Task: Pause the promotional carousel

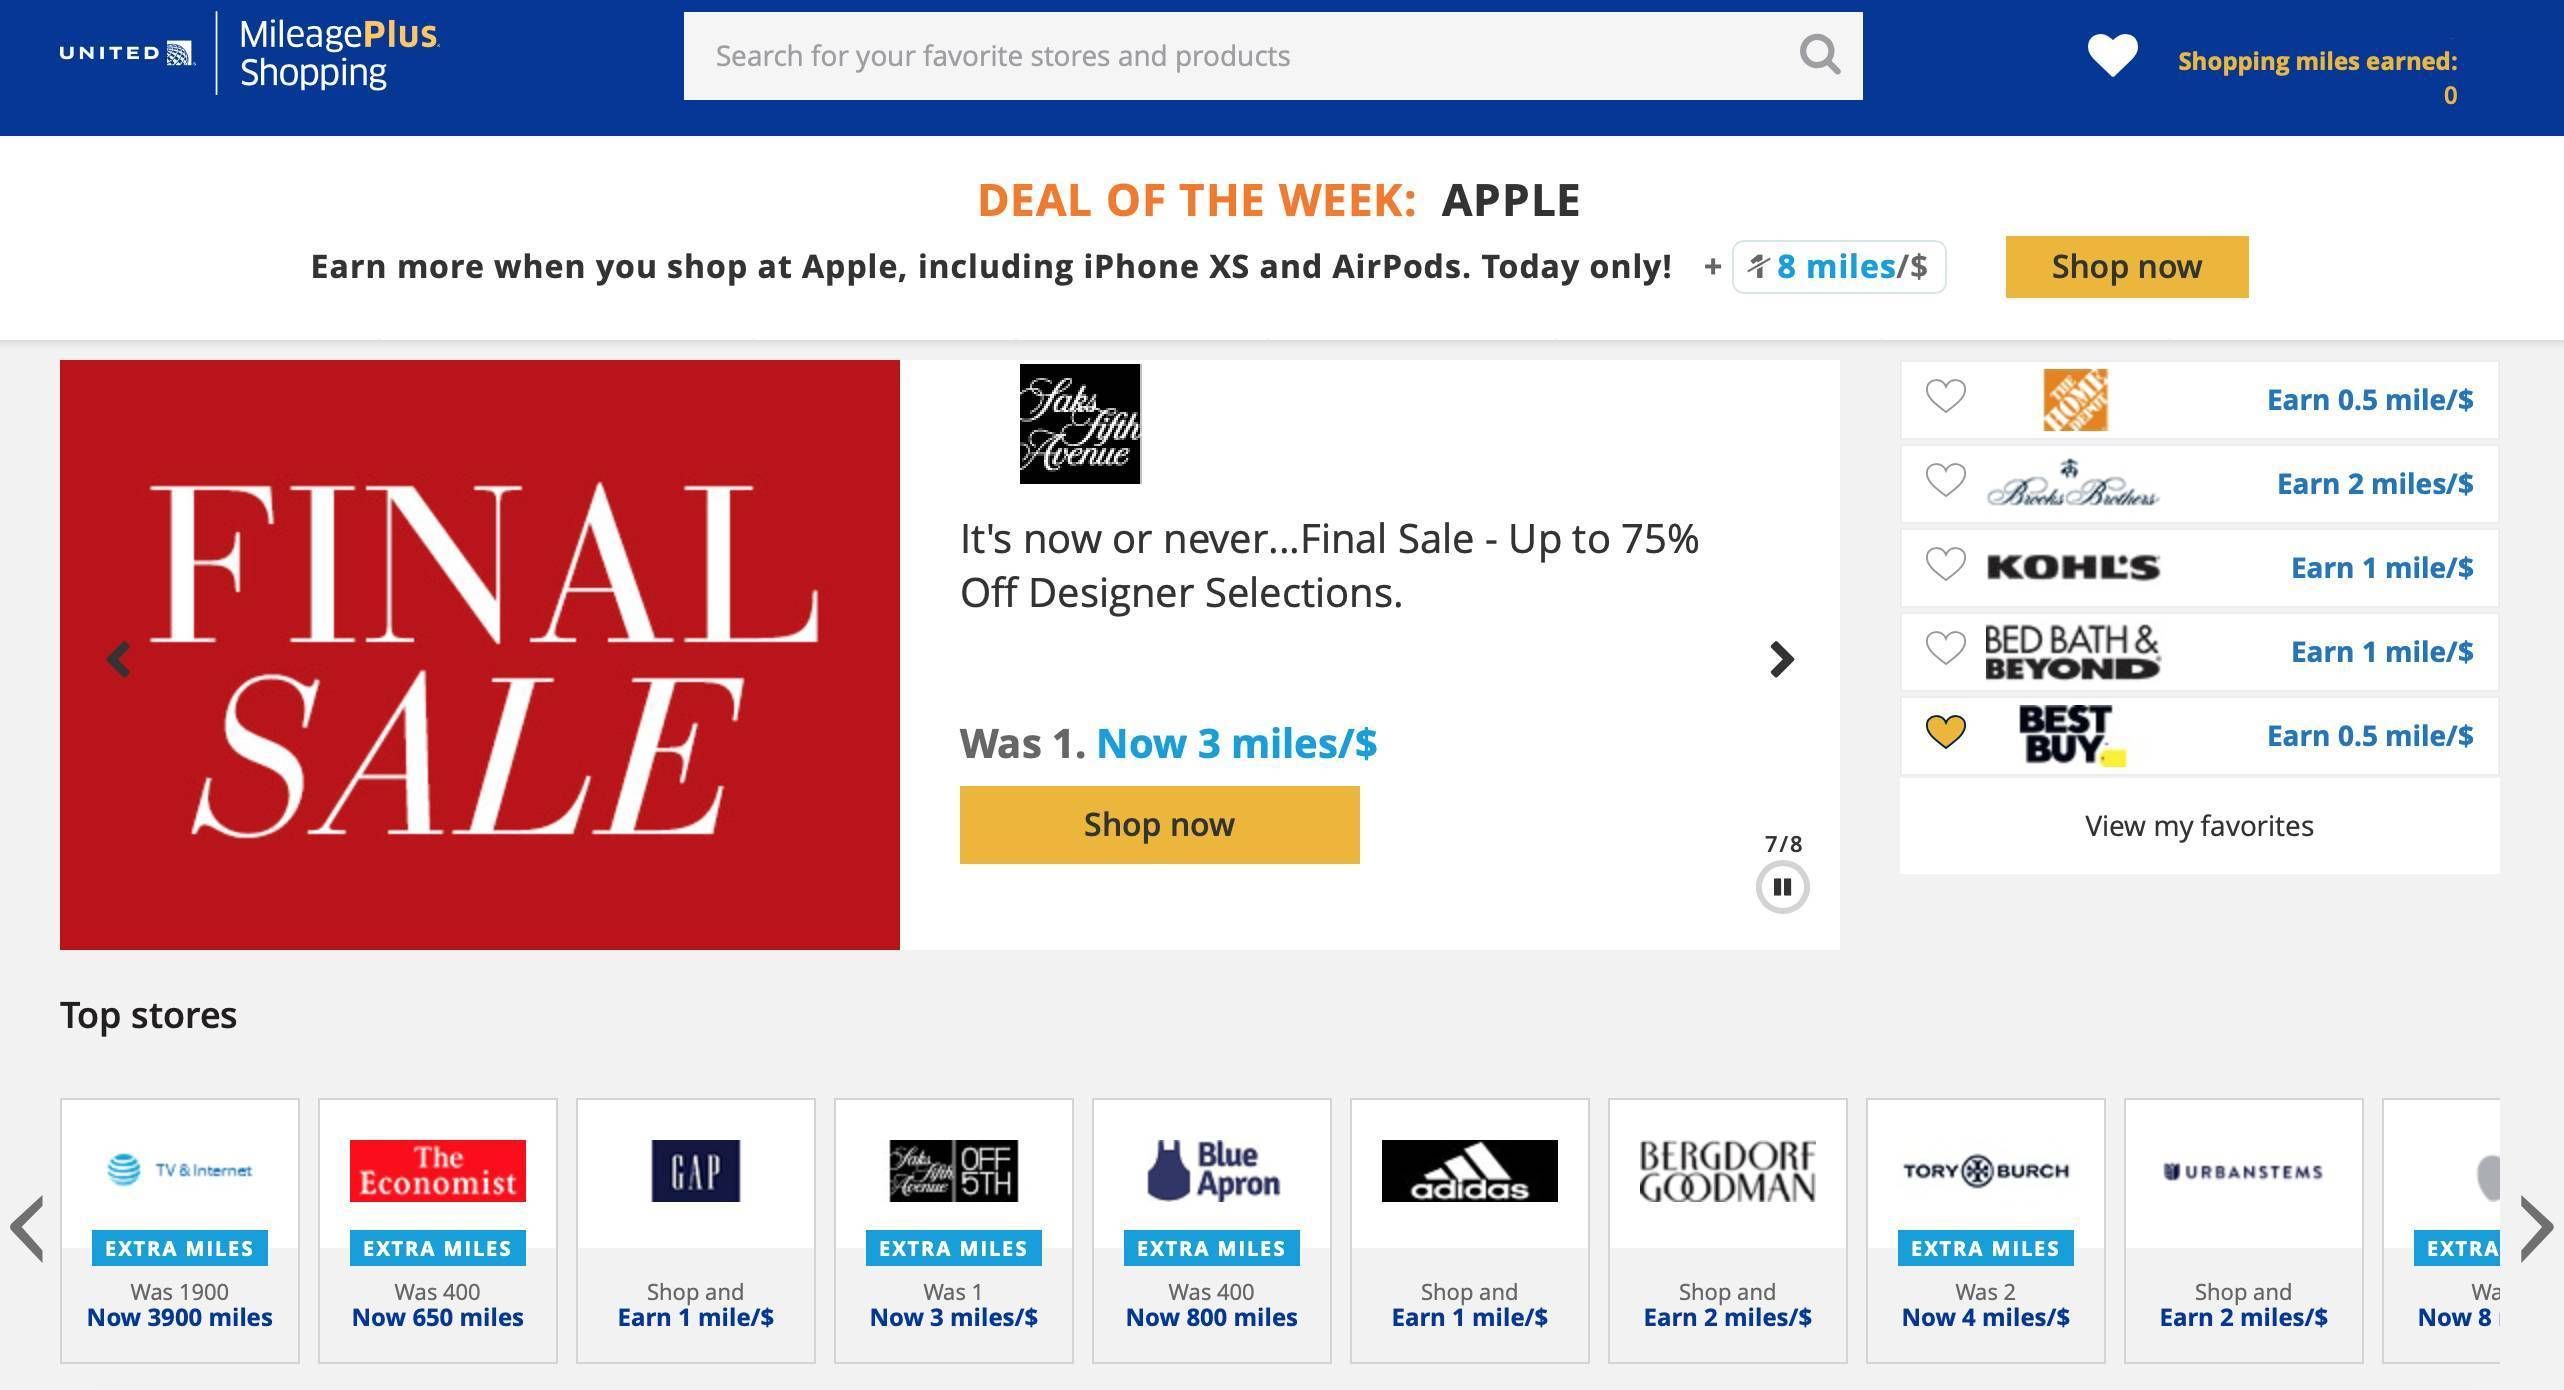Action: click(x=1782, y=887)
